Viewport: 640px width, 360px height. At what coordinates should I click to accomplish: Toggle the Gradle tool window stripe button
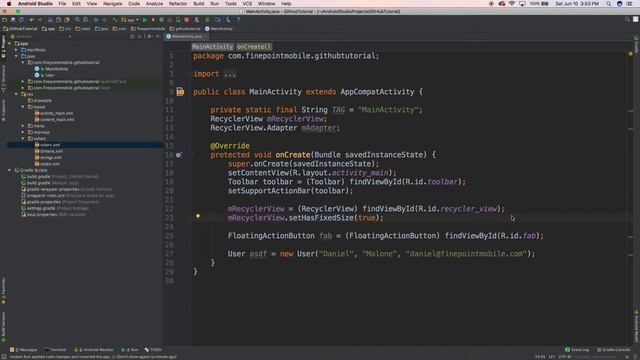coord(636,44)
